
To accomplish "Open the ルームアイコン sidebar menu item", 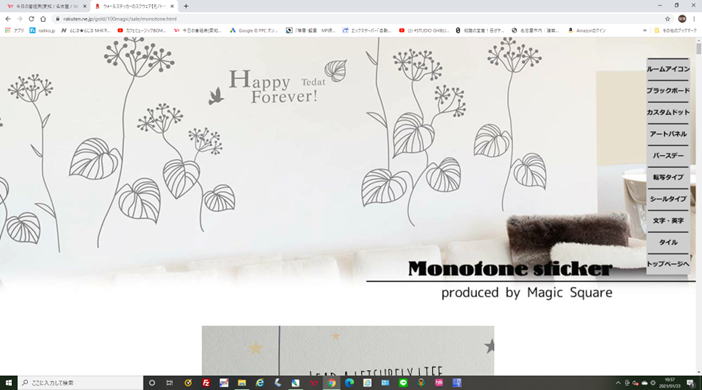I will 668,69.
